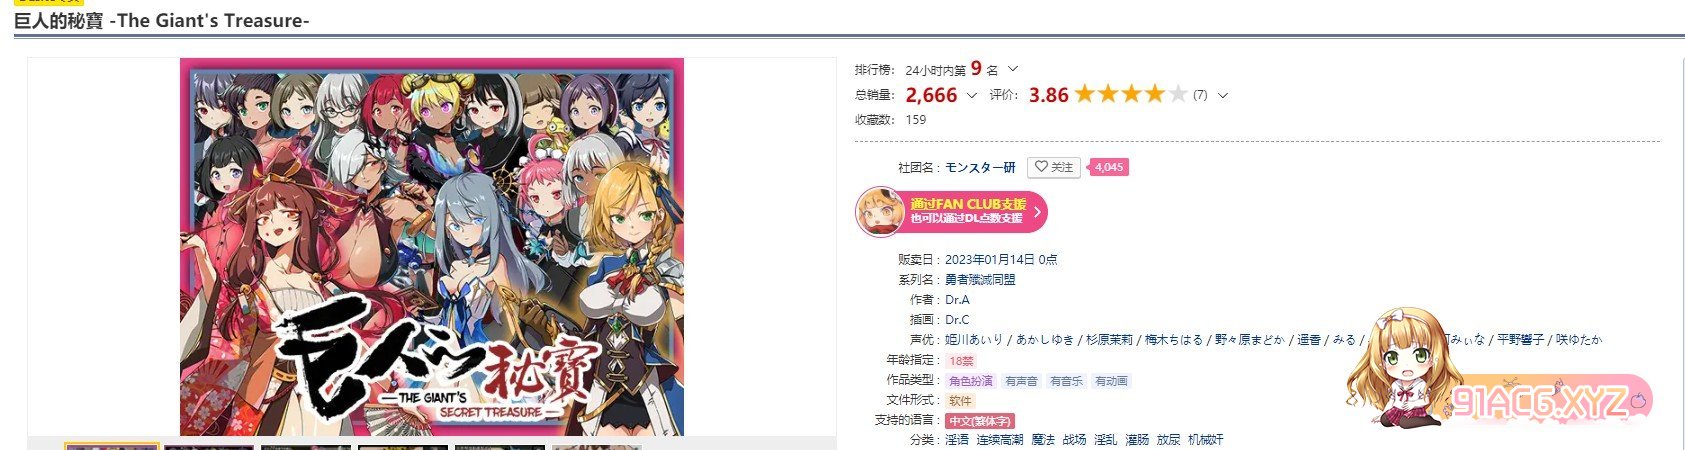
Task: Expand the rating breakdown chevron beside (7)
Action: tap(1222, 95)
